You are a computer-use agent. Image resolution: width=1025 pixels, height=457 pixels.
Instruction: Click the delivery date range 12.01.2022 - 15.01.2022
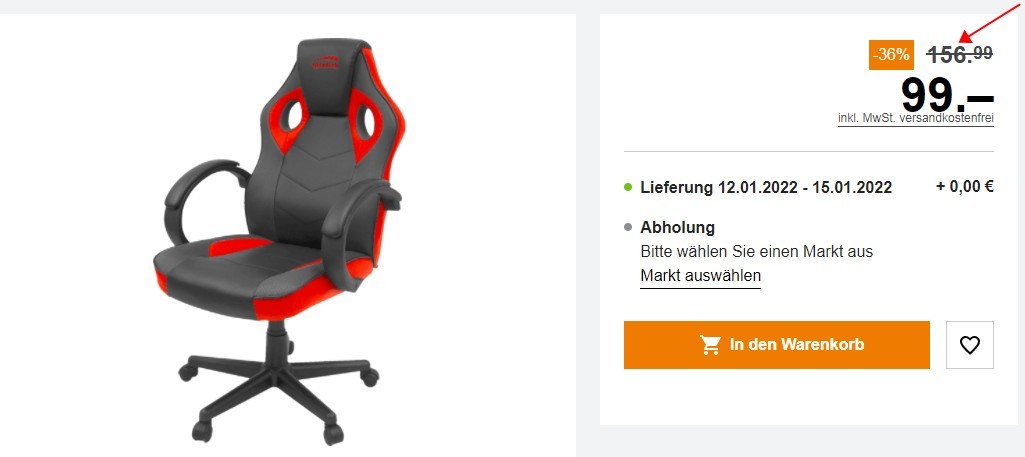(x=805, y=188)
